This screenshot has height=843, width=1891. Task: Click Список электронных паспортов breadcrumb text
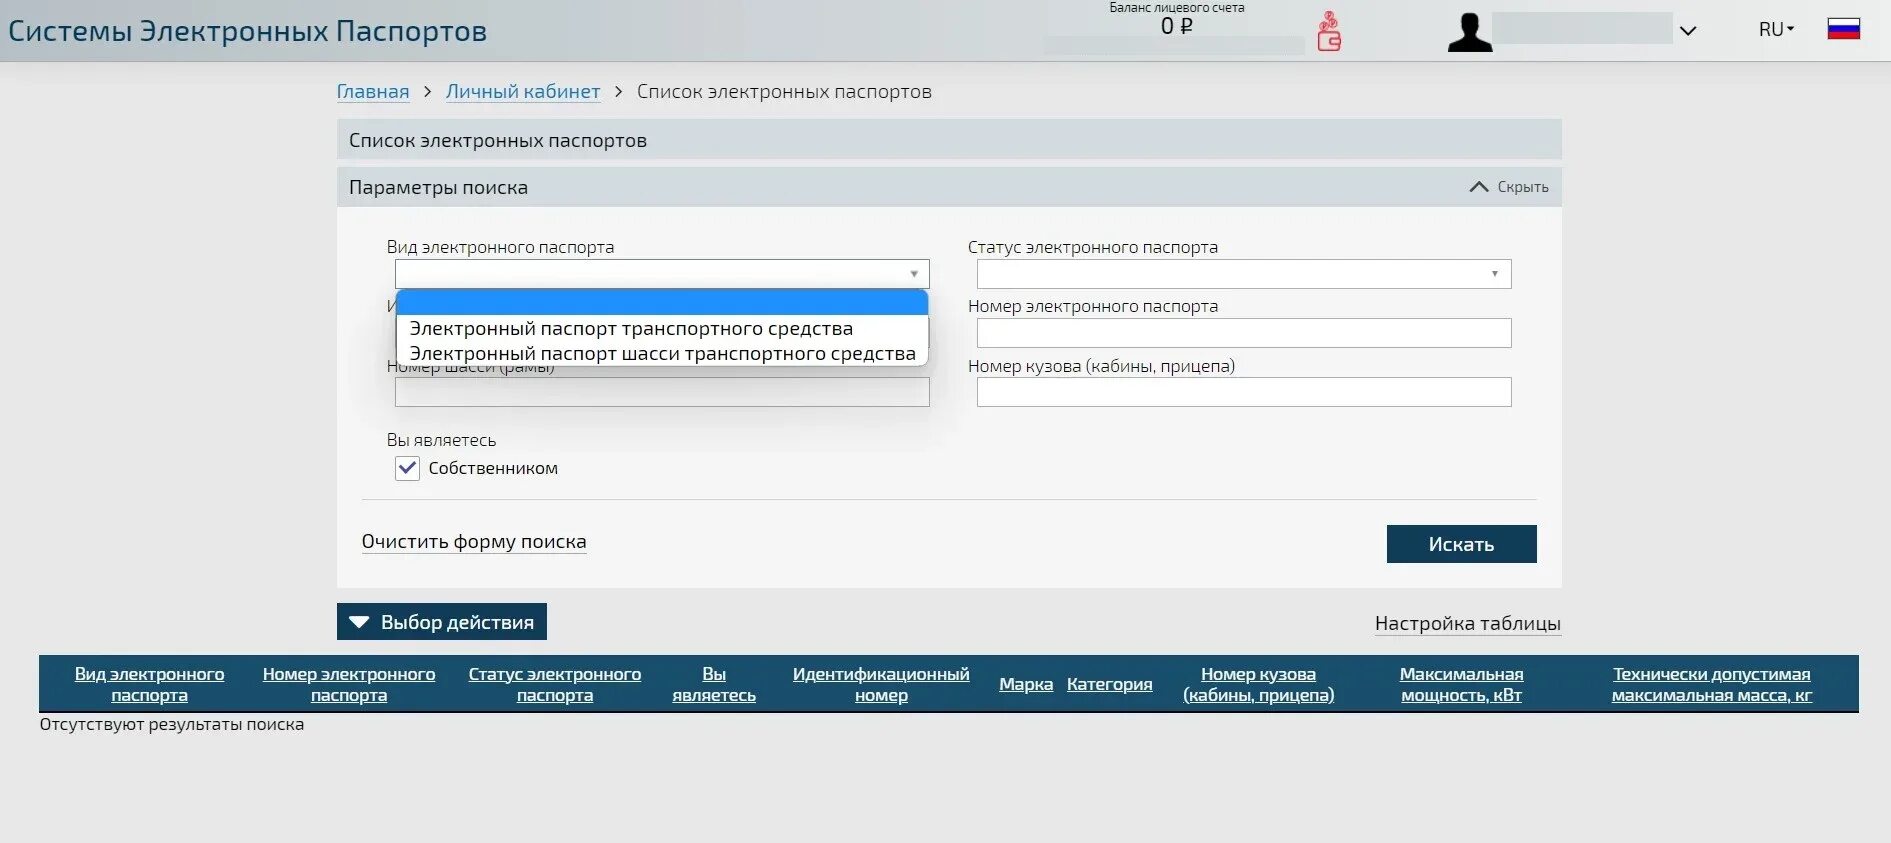pos(784,91)
